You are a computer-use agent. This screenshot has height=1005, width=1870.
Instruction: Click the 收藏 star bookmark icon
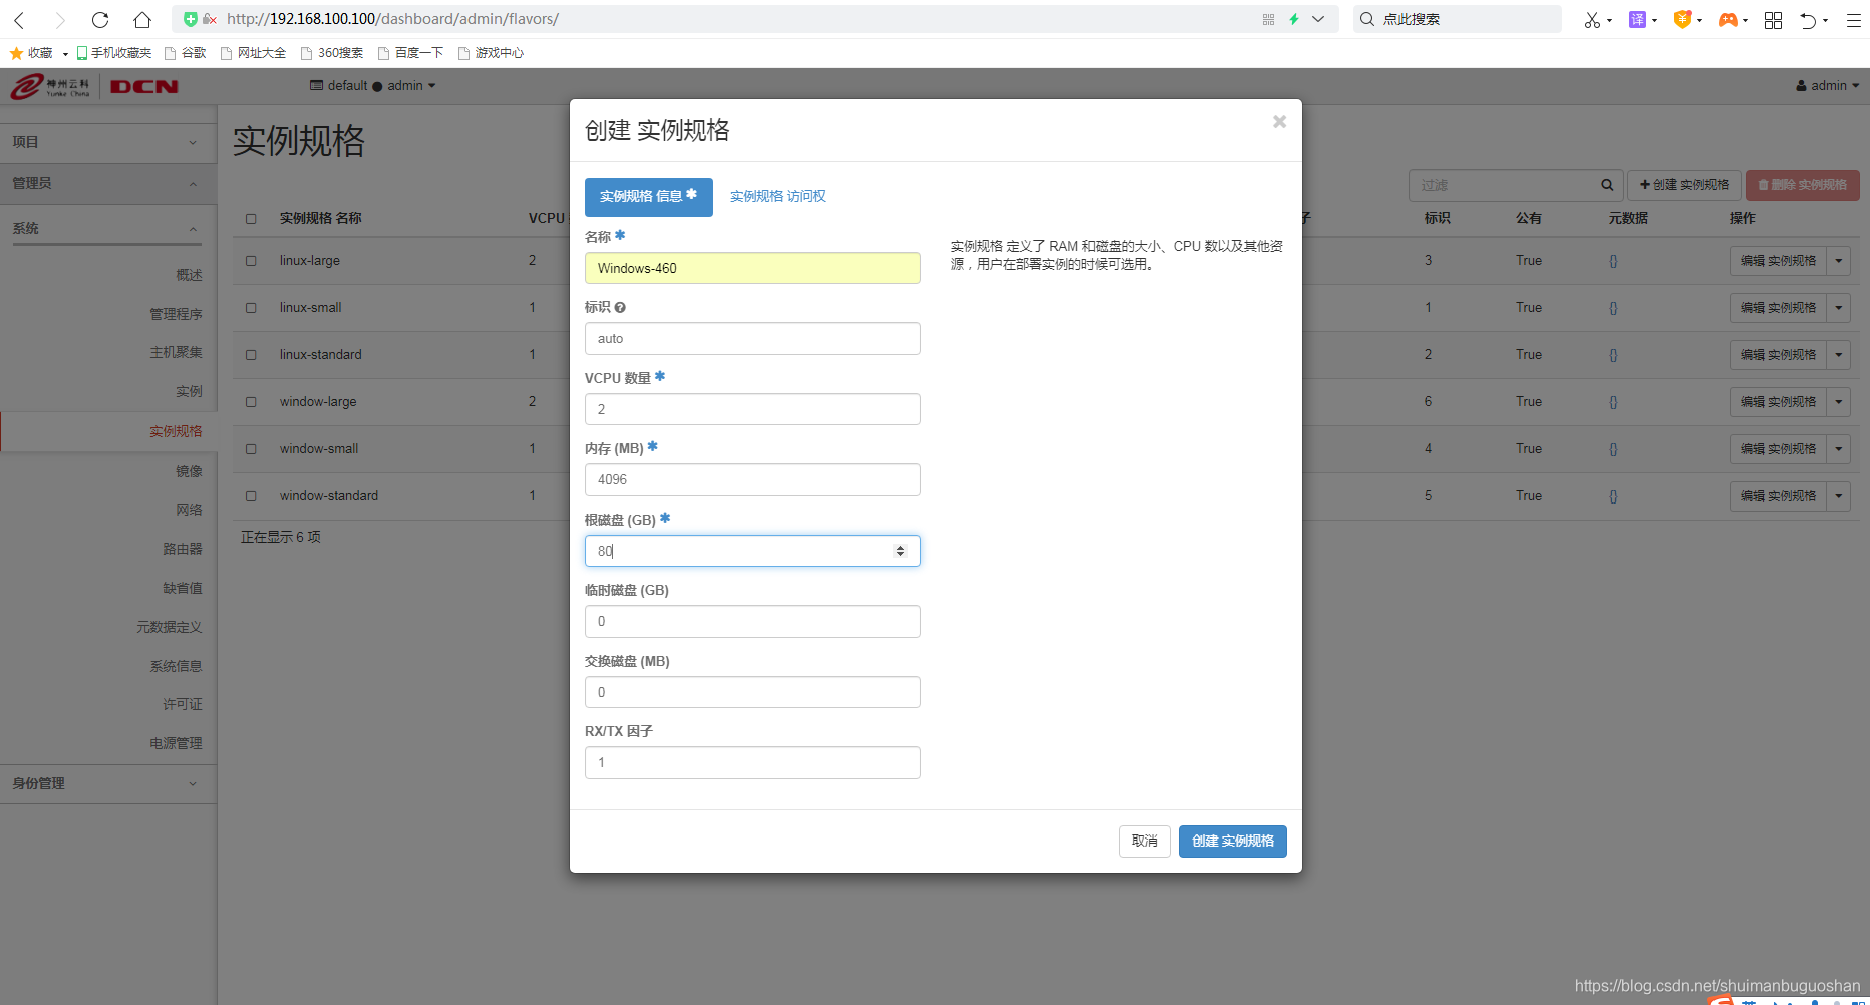(16, 53)
